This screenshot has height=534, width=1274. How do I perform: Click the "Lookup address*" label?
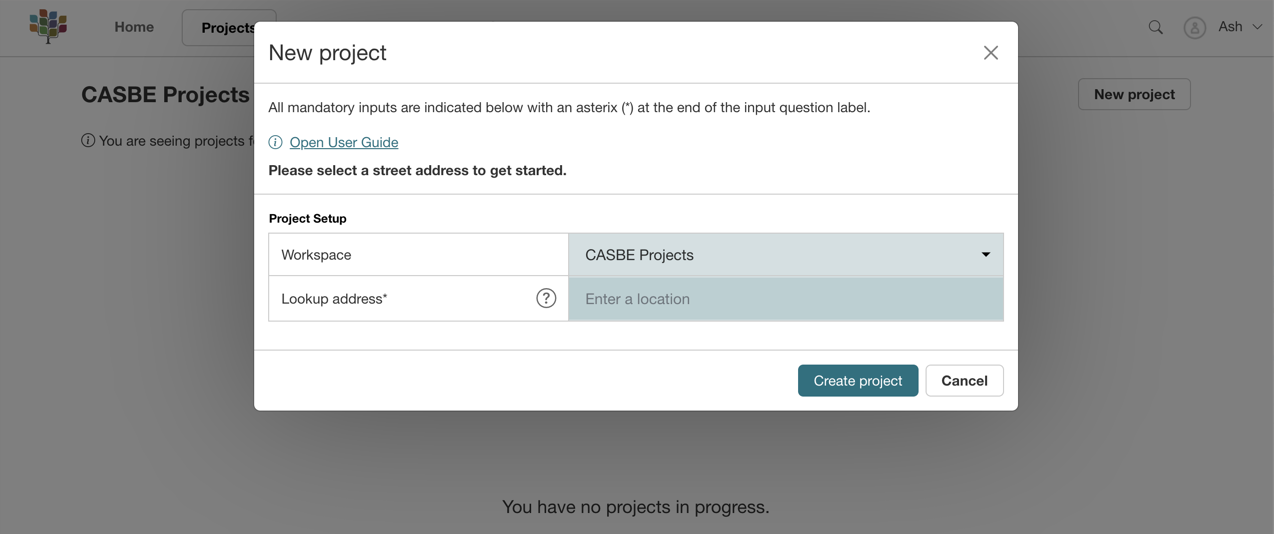(x=334, y=298)
